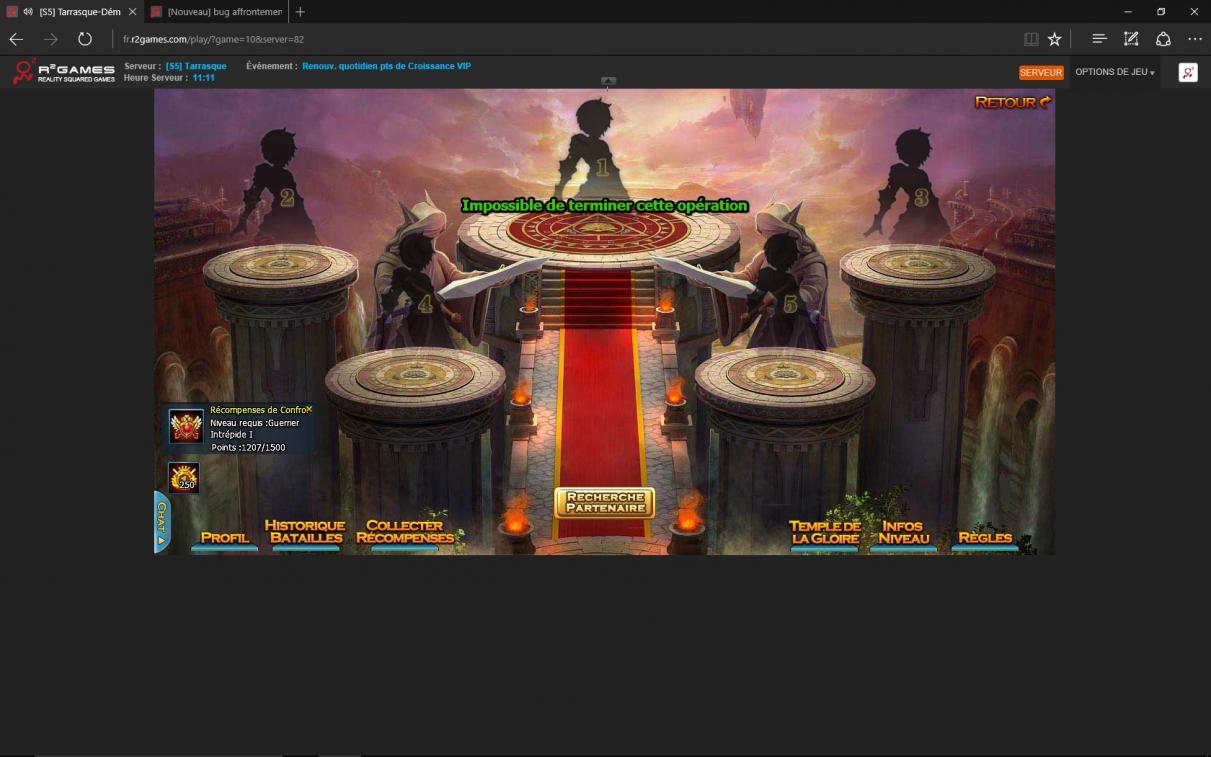Refresh the page in the browser
Image resolution: width=1211 pixels, height=757 pixels.
click(x=85, y=39)
